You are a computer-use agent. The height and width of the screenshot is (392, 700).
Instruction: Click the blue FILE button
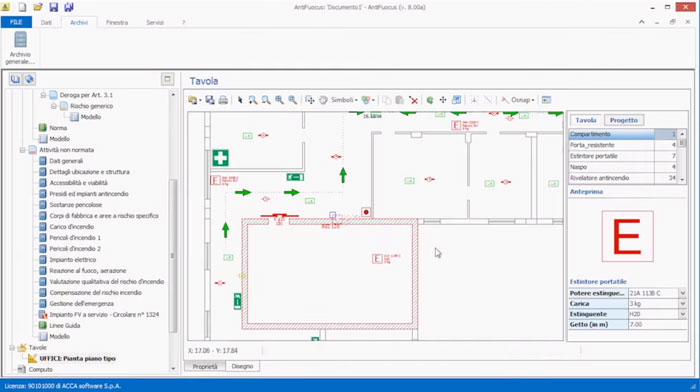(x=16, y=22)
